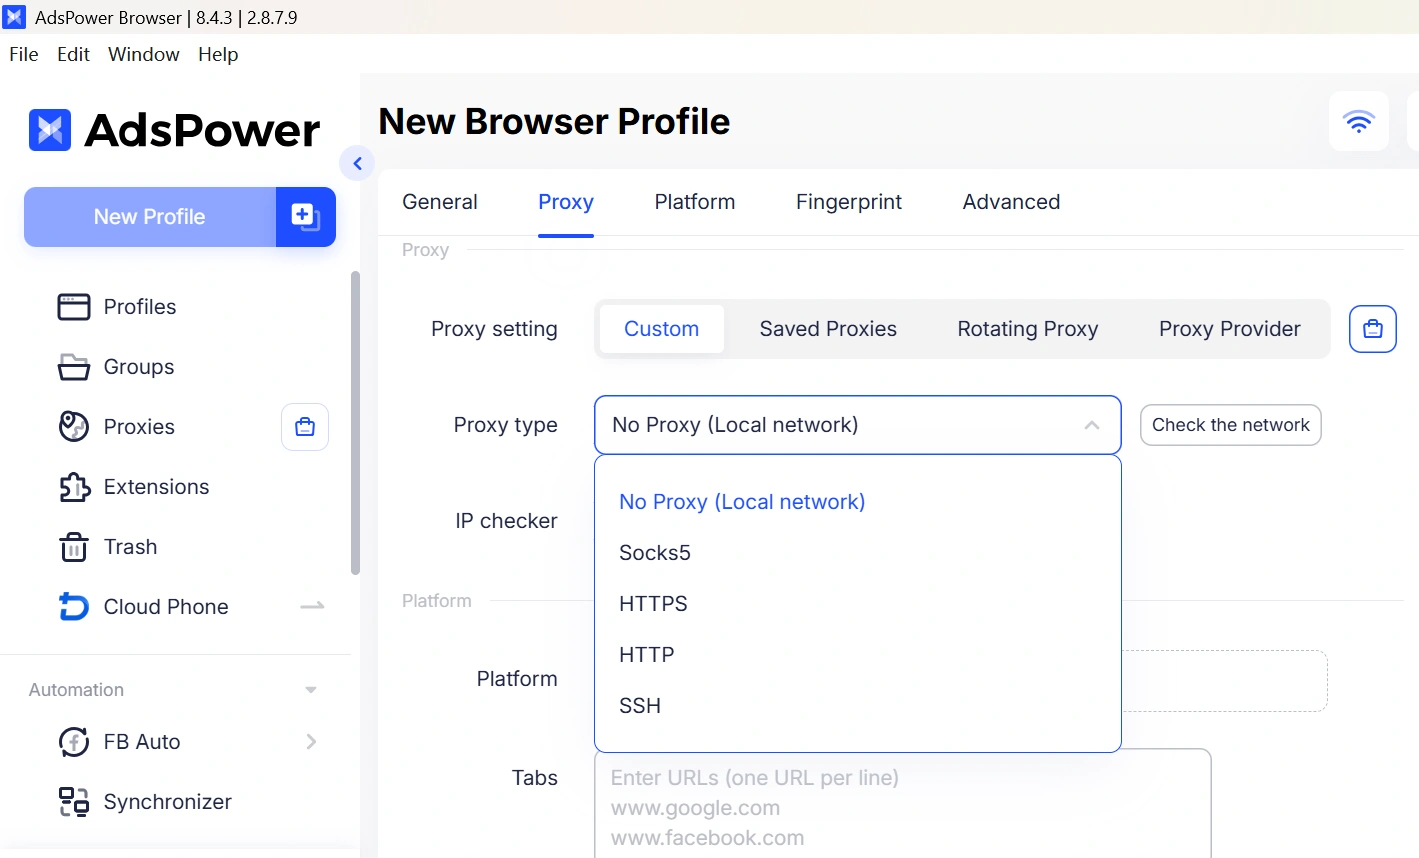
Task: Open the Help menu
Action: [x=218, y=54]
